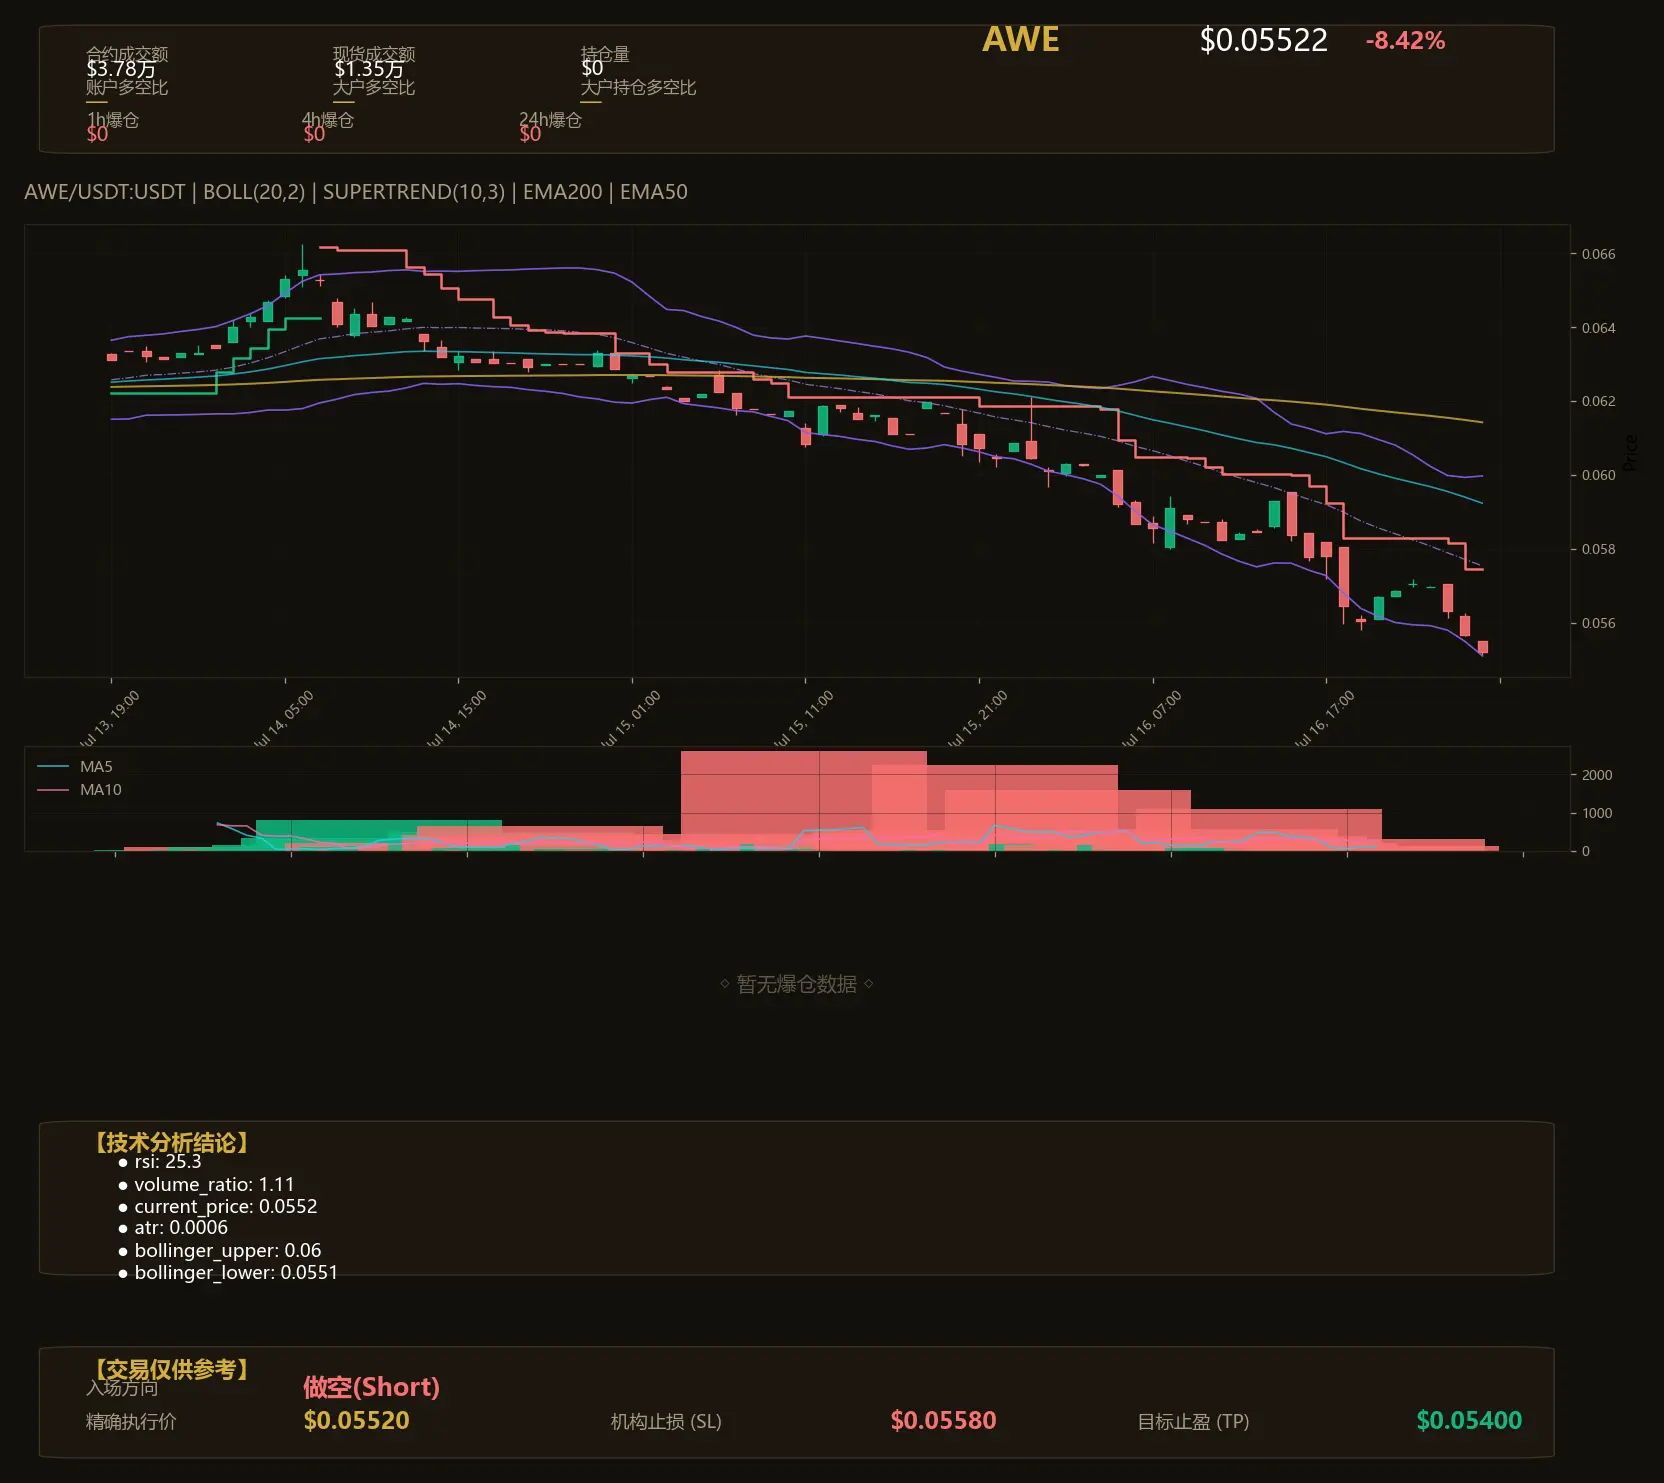Click the 大户持仓多空比 label
This screenshot has height=1483, width=1664.
point(638,87)
